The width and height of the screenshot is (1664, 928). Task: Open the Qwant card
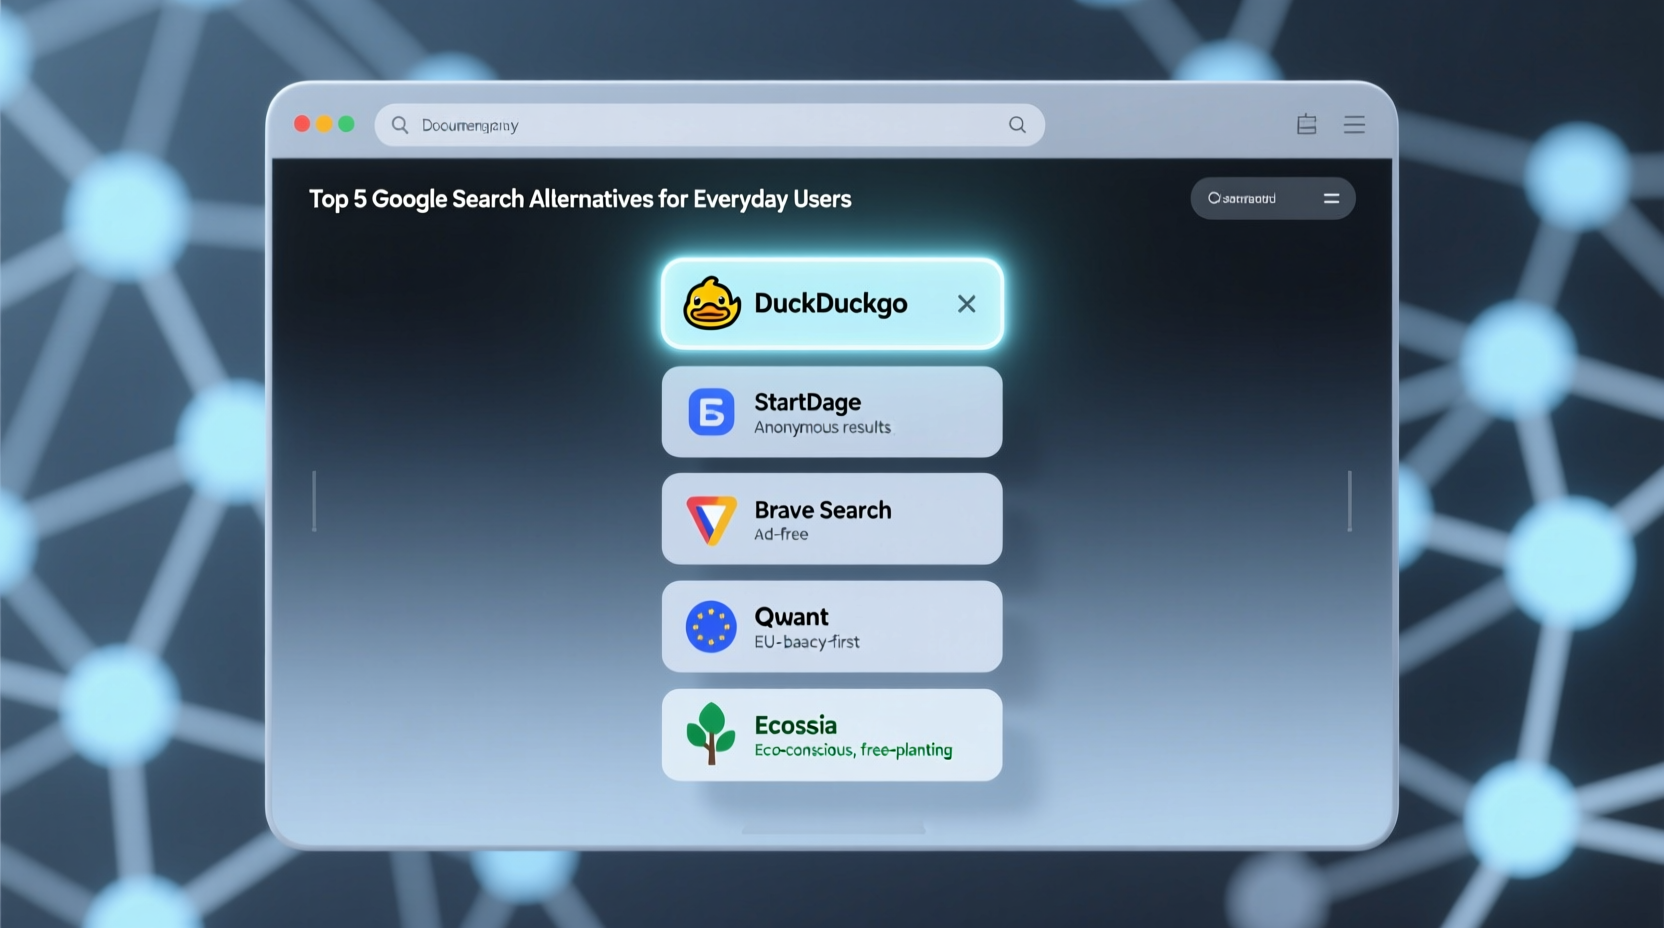tap(832, 626)
